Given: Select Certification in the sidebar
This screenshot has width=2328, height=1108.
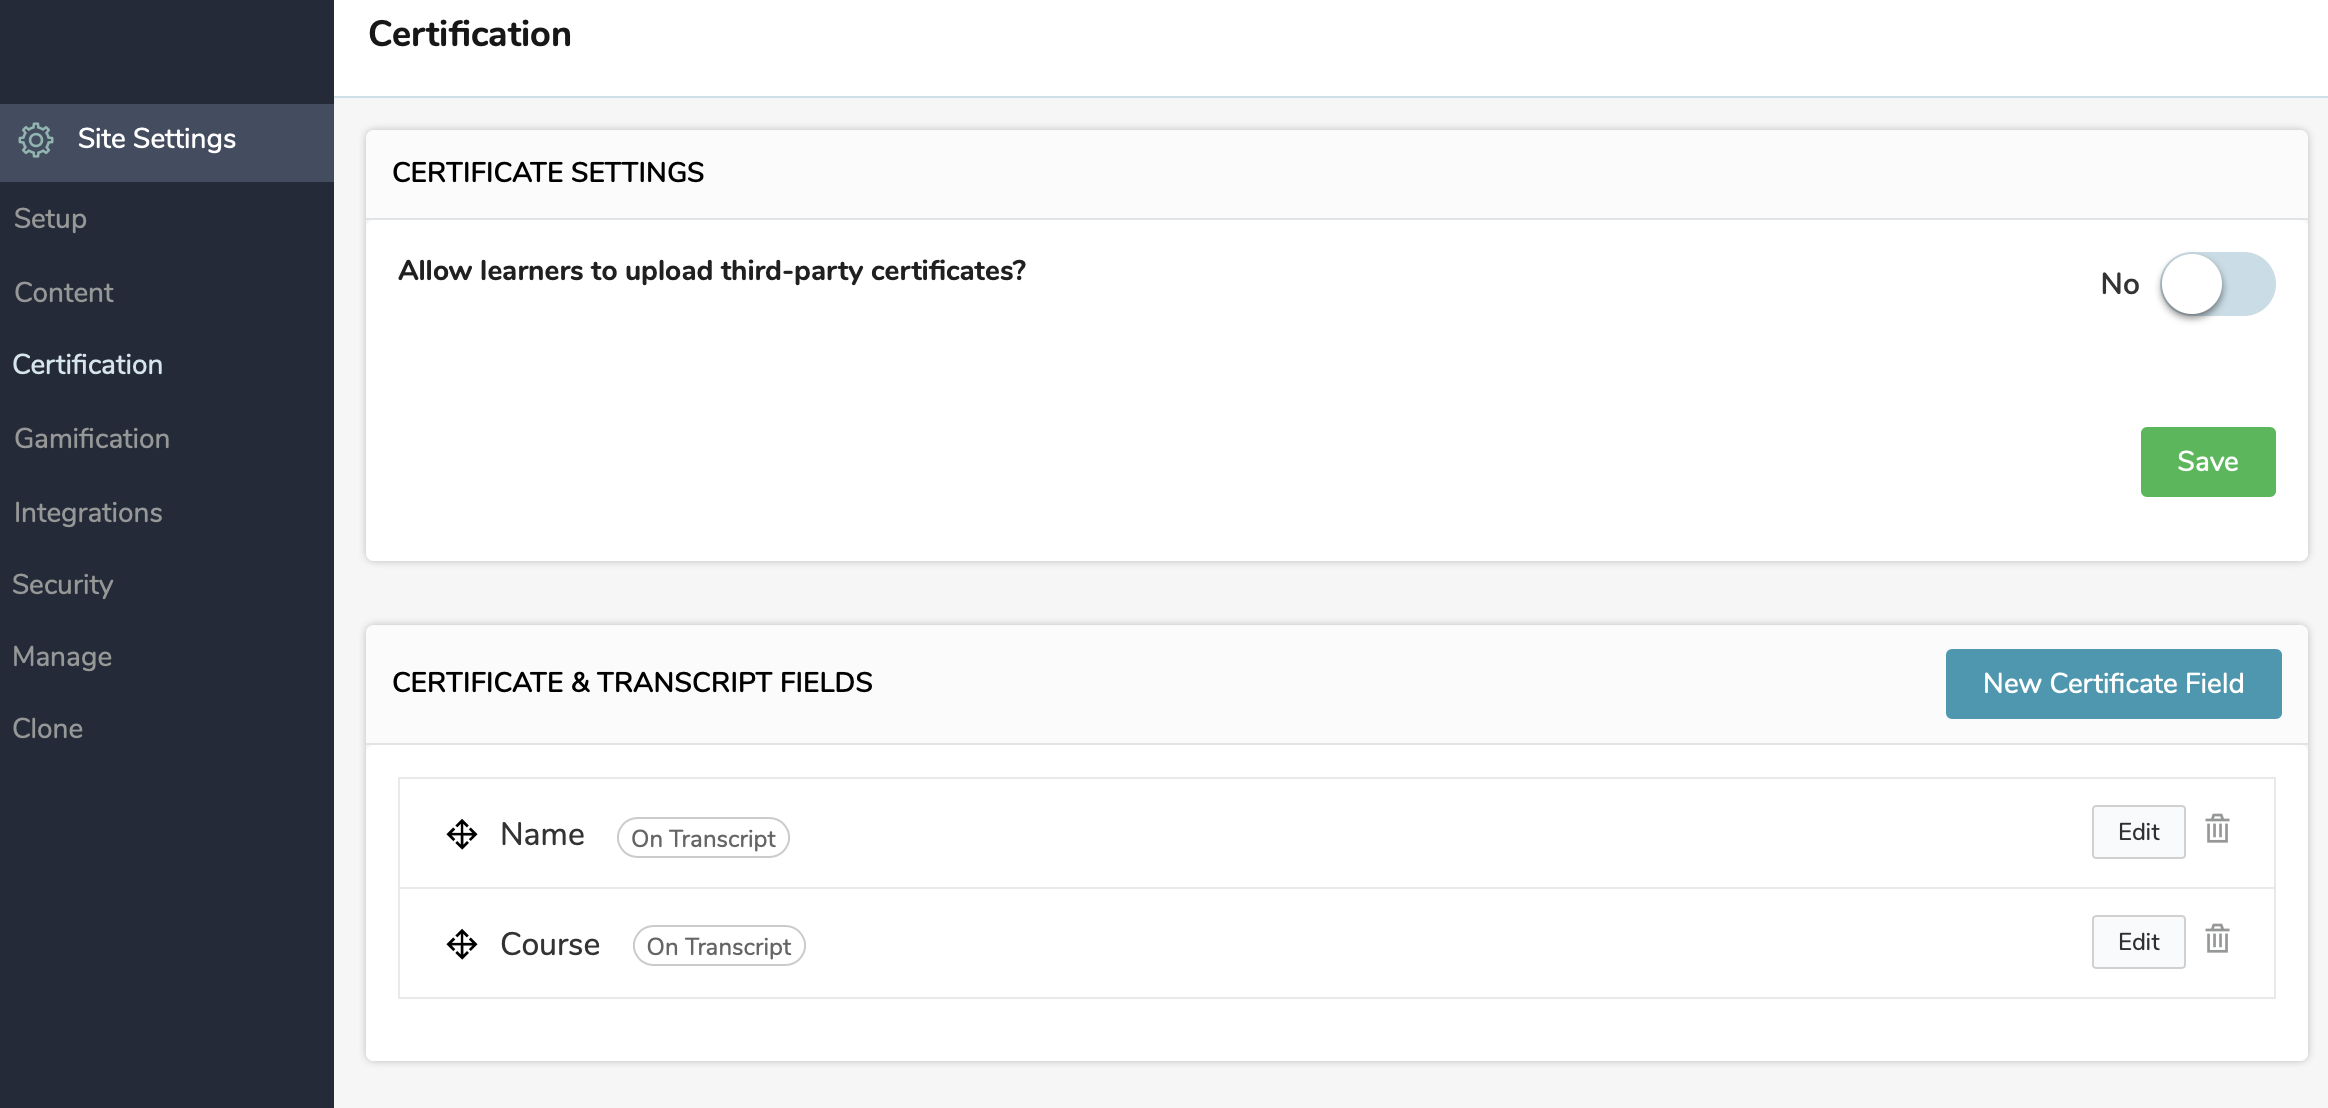Looking at the screenshot, I should pyautogui.click(x=88, y=364).
